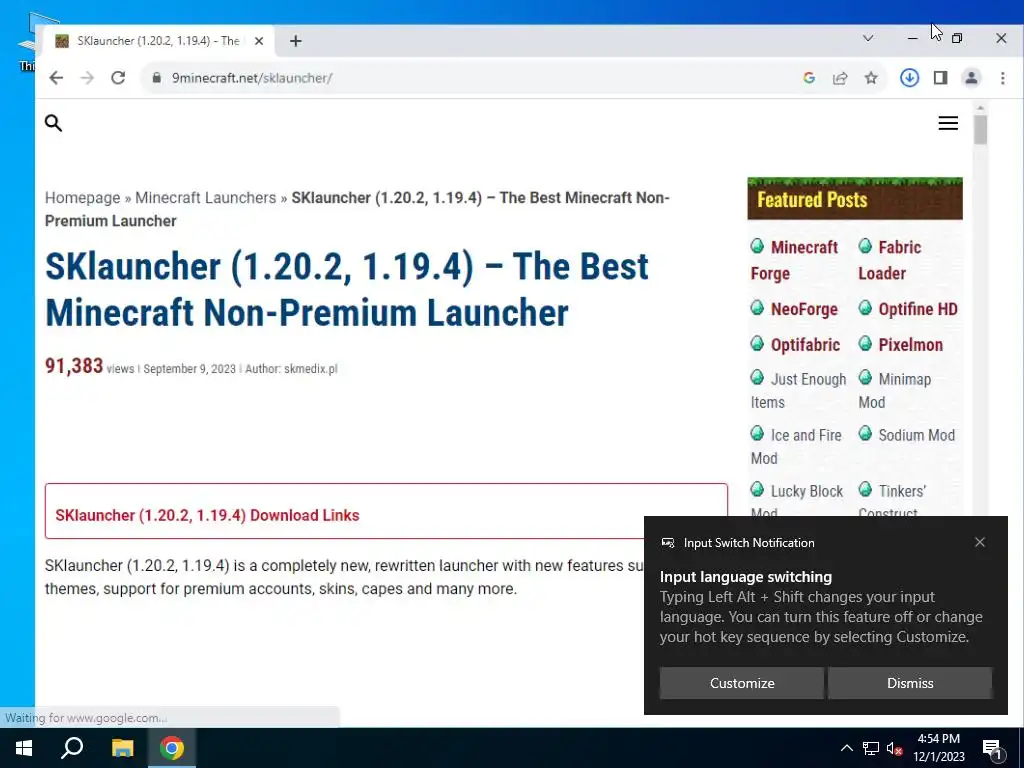
Task: Open the Fabric Loader featured post
Action: coord(890,260)
